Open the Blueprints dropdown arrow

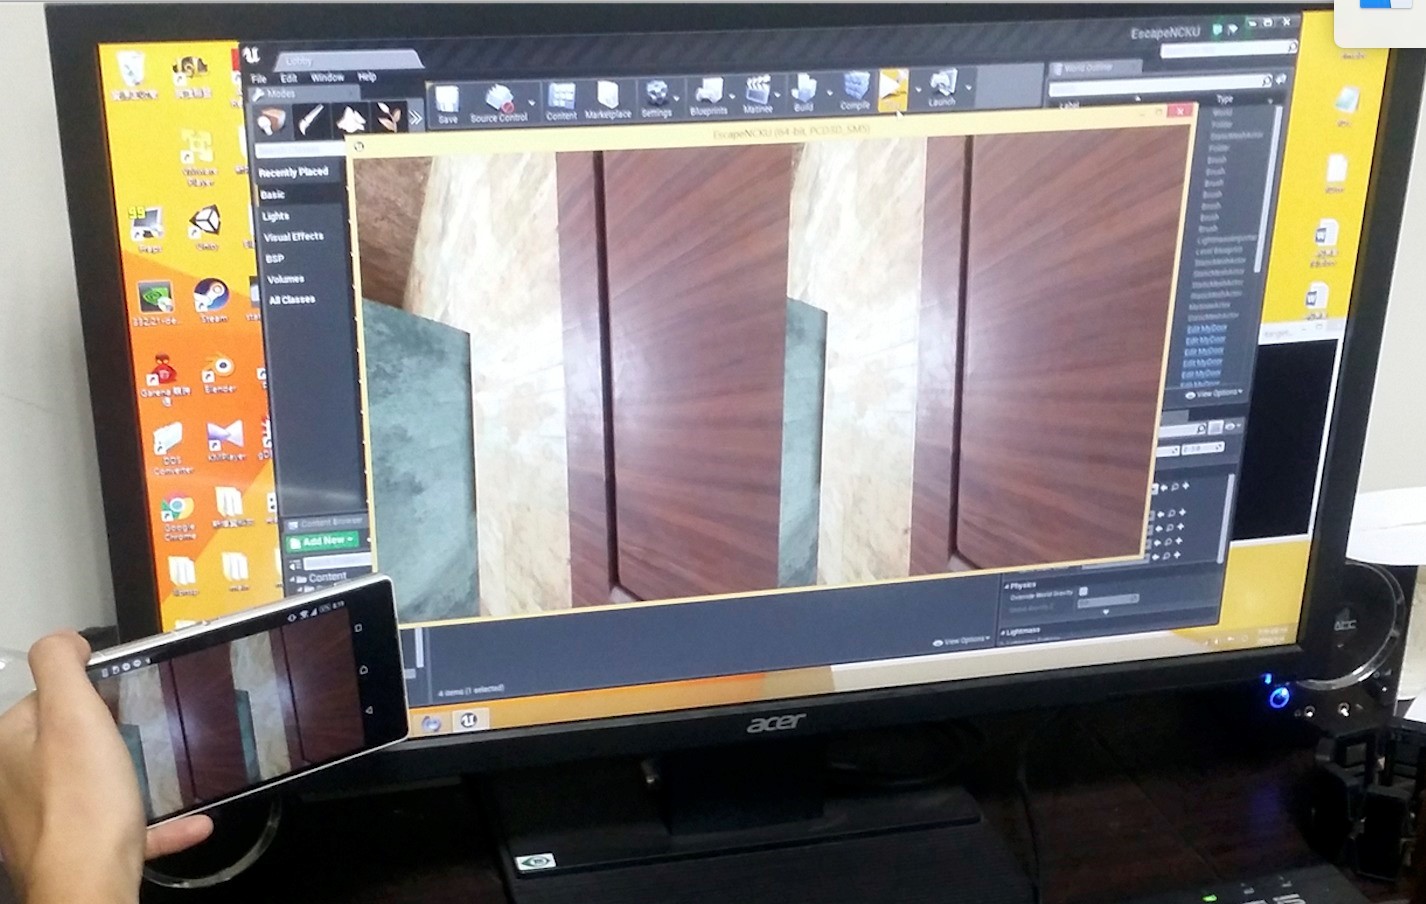coord(732,97)
